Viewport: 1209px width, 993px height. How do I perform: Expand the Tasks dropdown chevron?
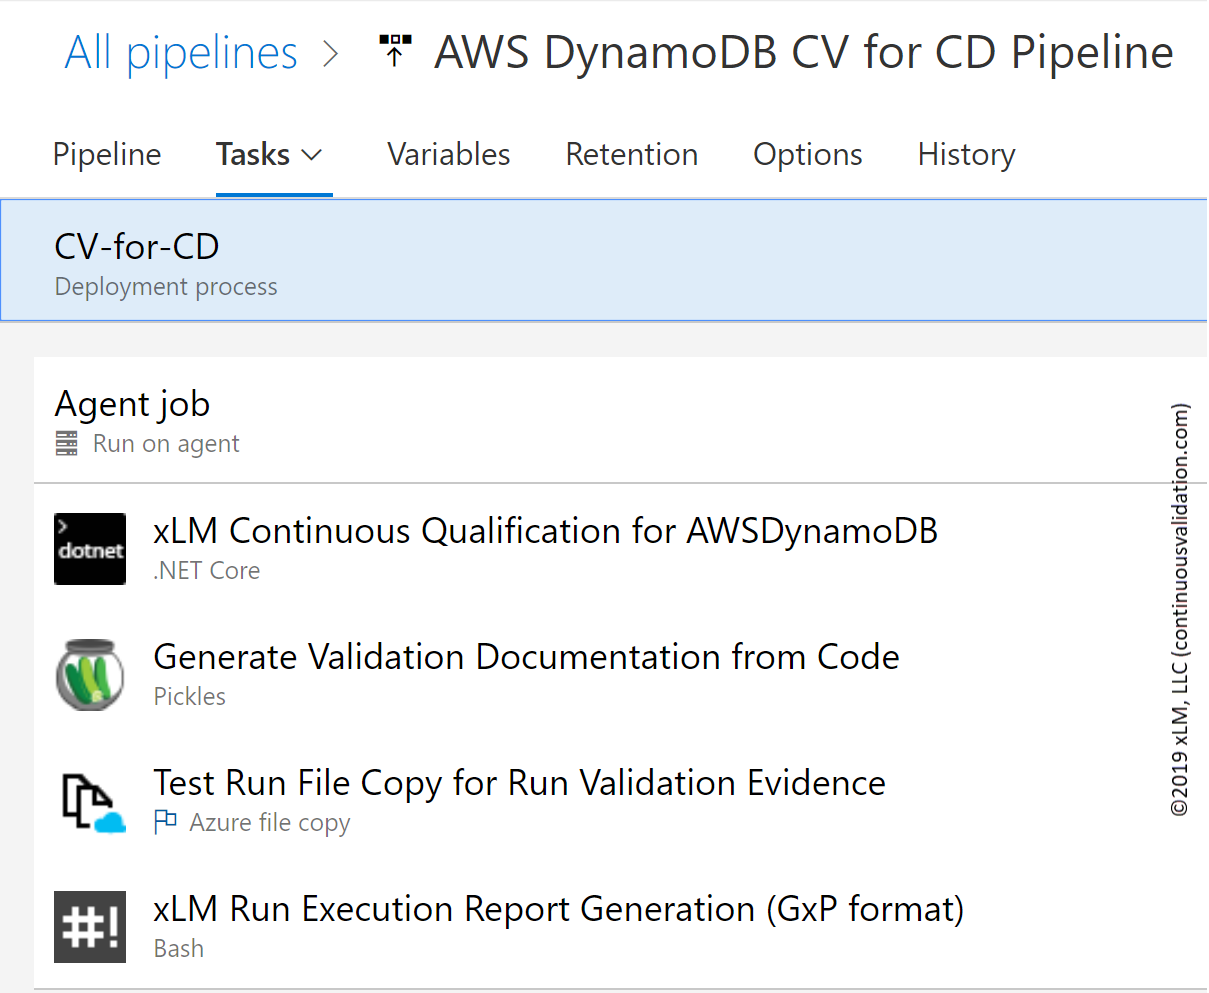pyautogui.click(x=312, y=155)
